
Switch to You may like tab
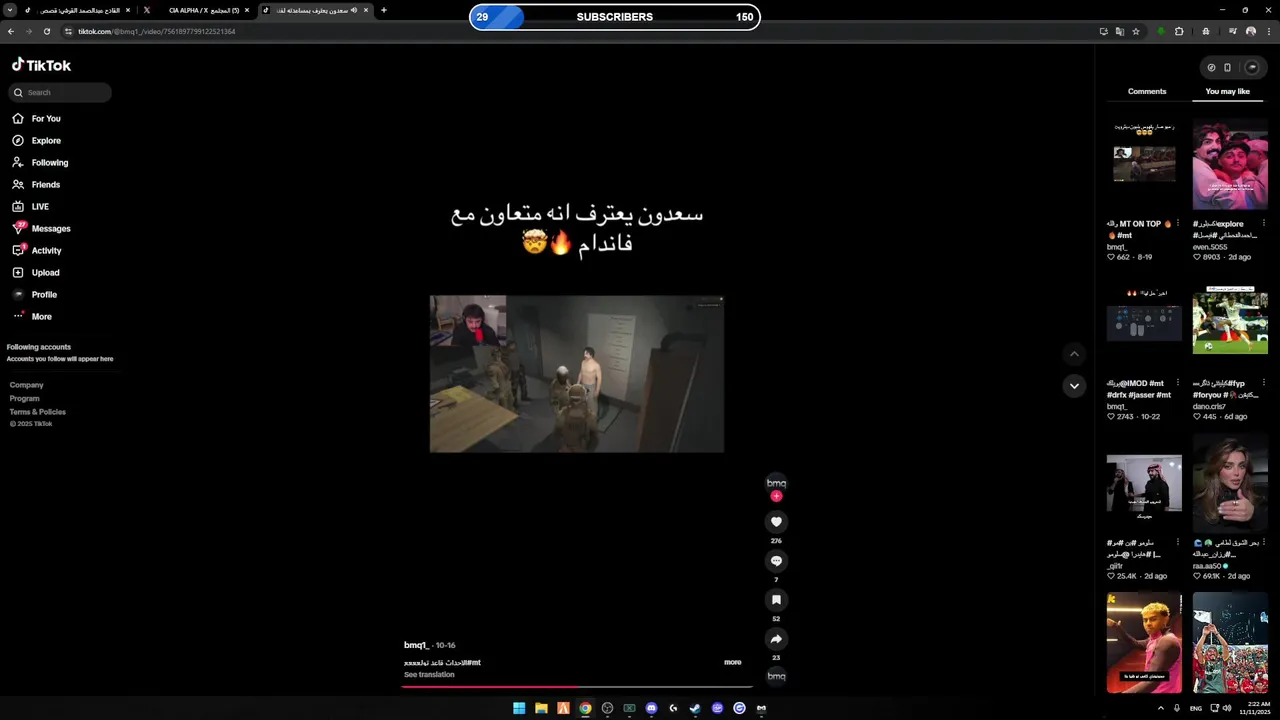(1227, 91)
